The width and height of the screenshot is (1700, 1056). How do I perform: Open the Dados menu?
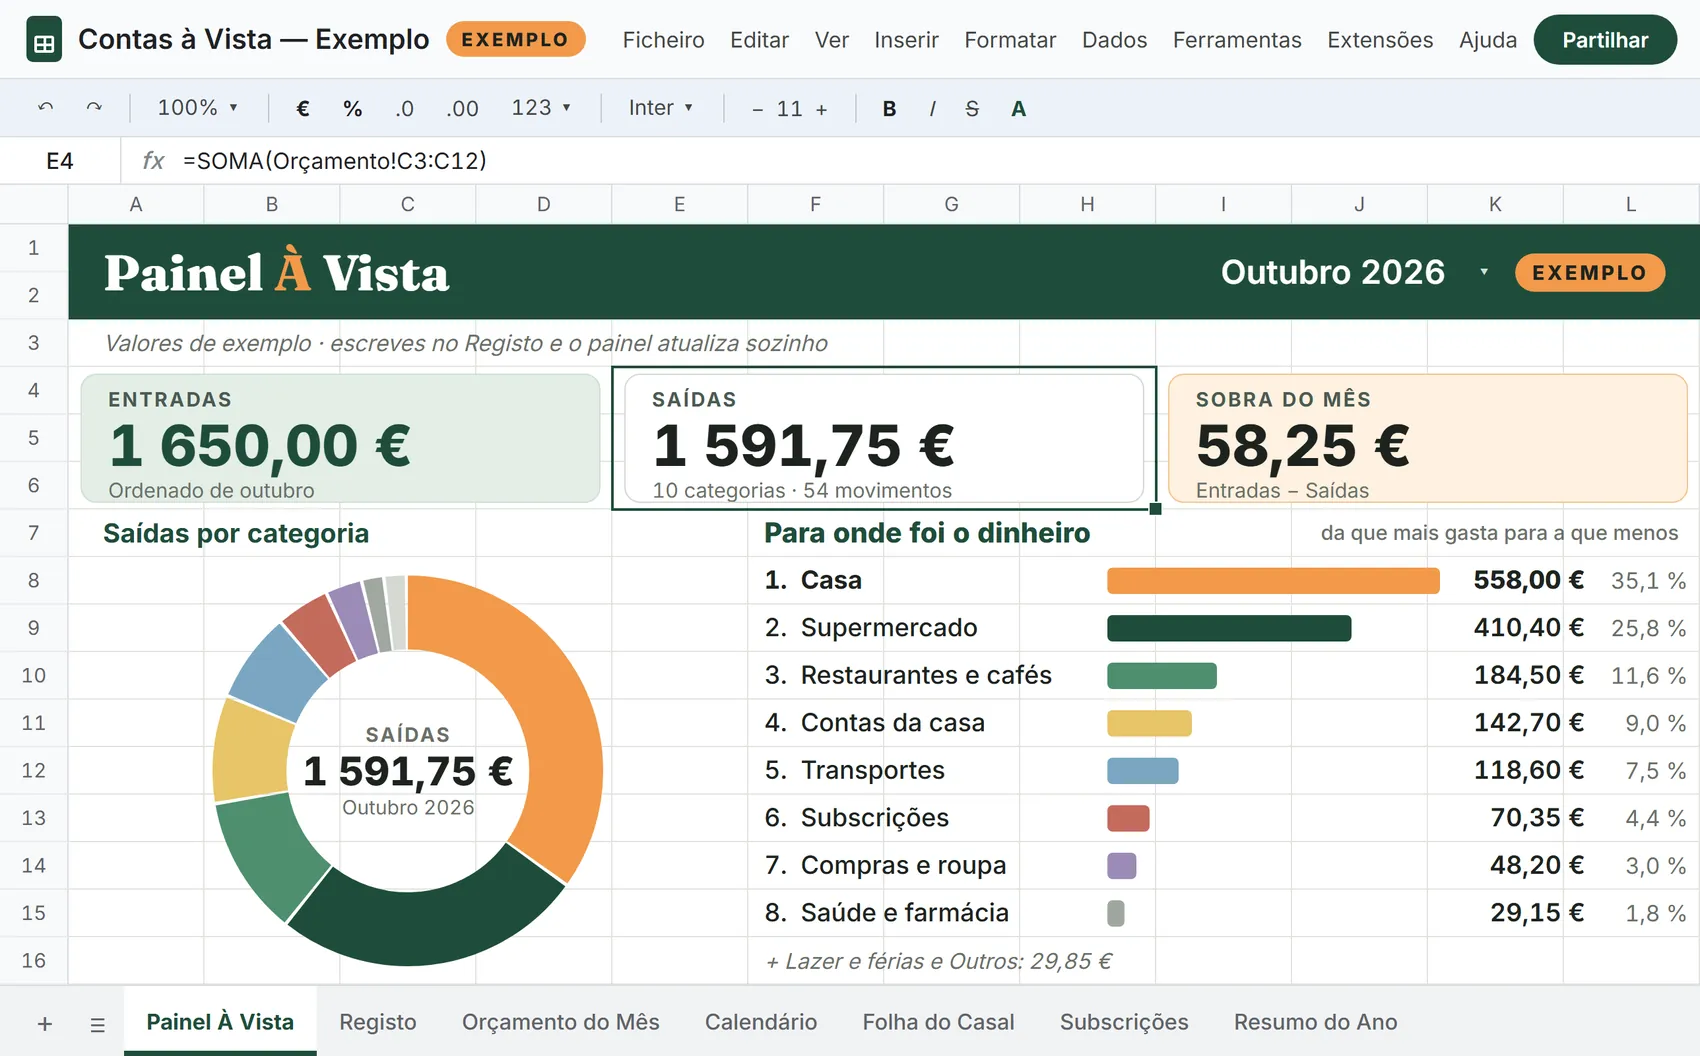coord(1114,40)
